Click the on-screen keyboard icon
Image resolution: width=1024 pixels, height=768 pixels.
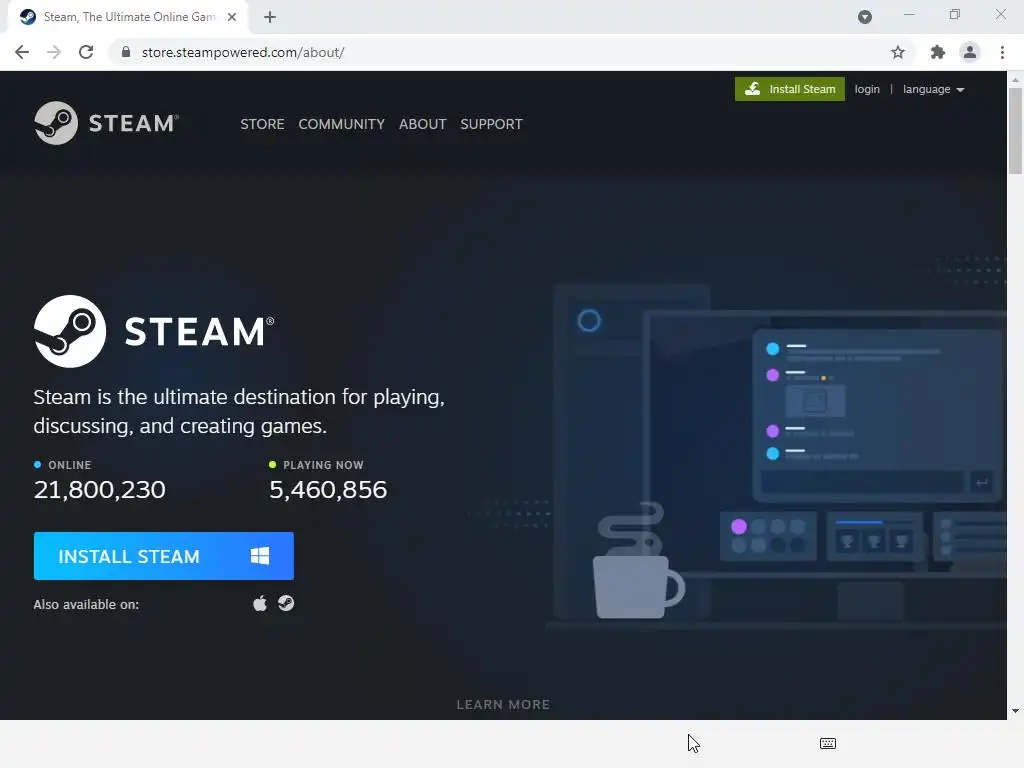pyautogui.click(x=827, y=743)
